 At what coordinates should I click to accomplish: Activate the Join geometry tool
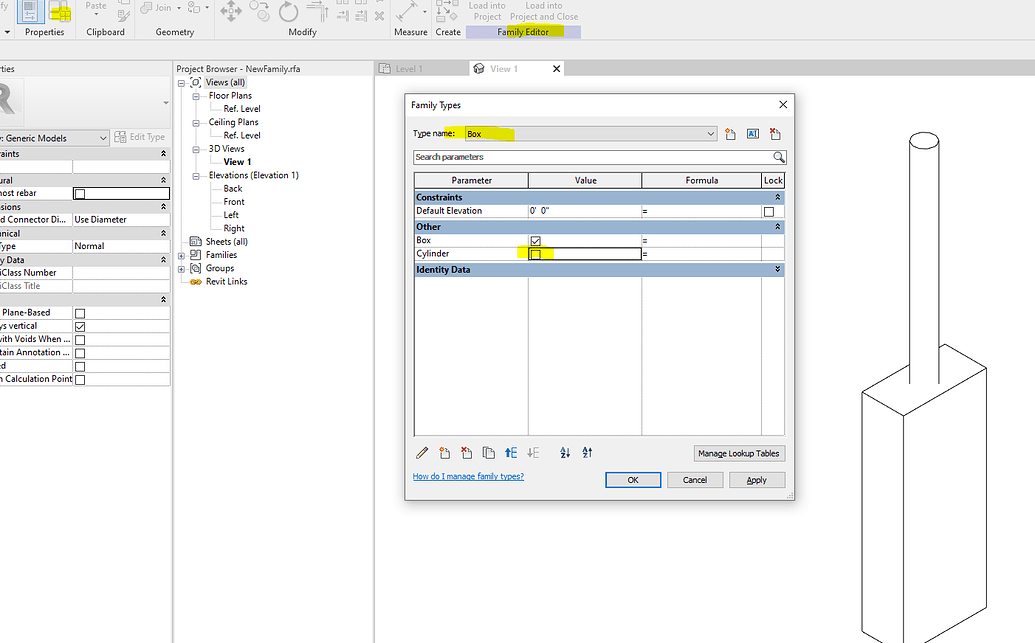click(x=157, y=7)
